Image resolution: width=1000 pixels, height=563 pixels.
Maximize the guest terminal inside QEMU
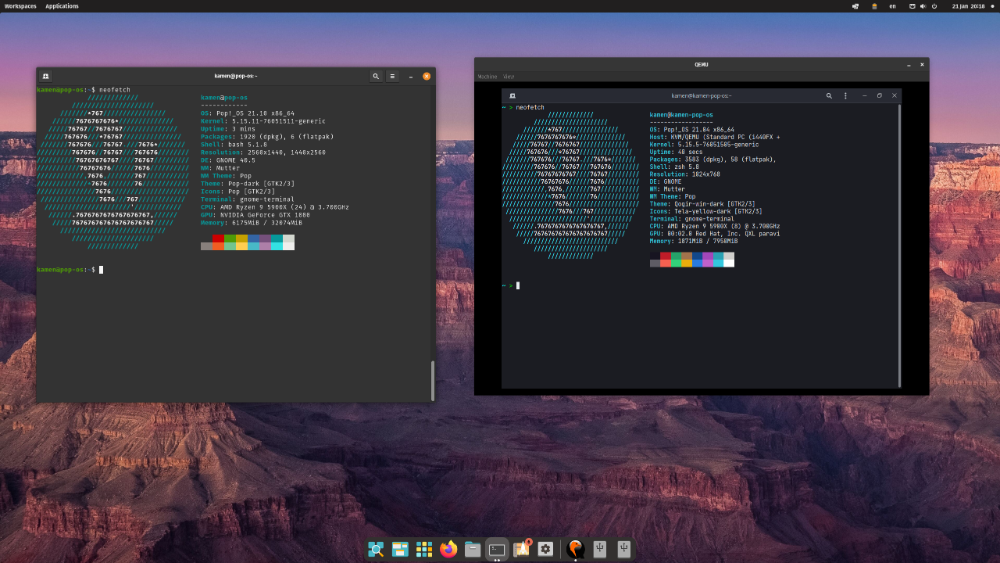tap(879, 96)
